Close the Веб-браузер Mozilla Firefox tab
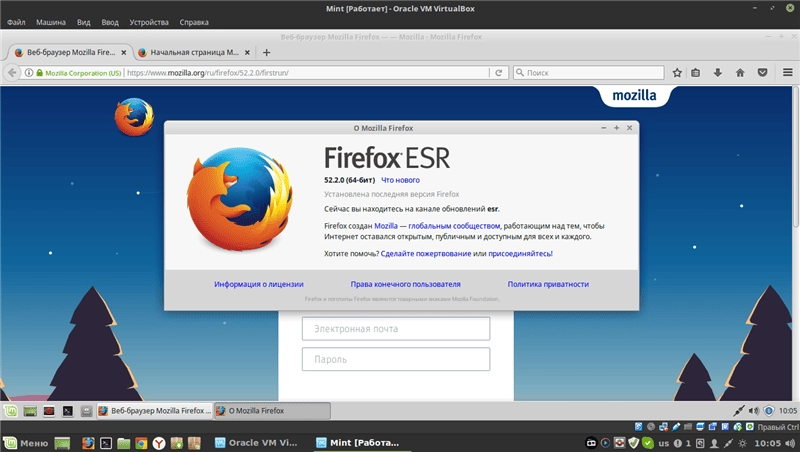Image resolution: width=800 pixels, height=452 pixels. (123, 52)
